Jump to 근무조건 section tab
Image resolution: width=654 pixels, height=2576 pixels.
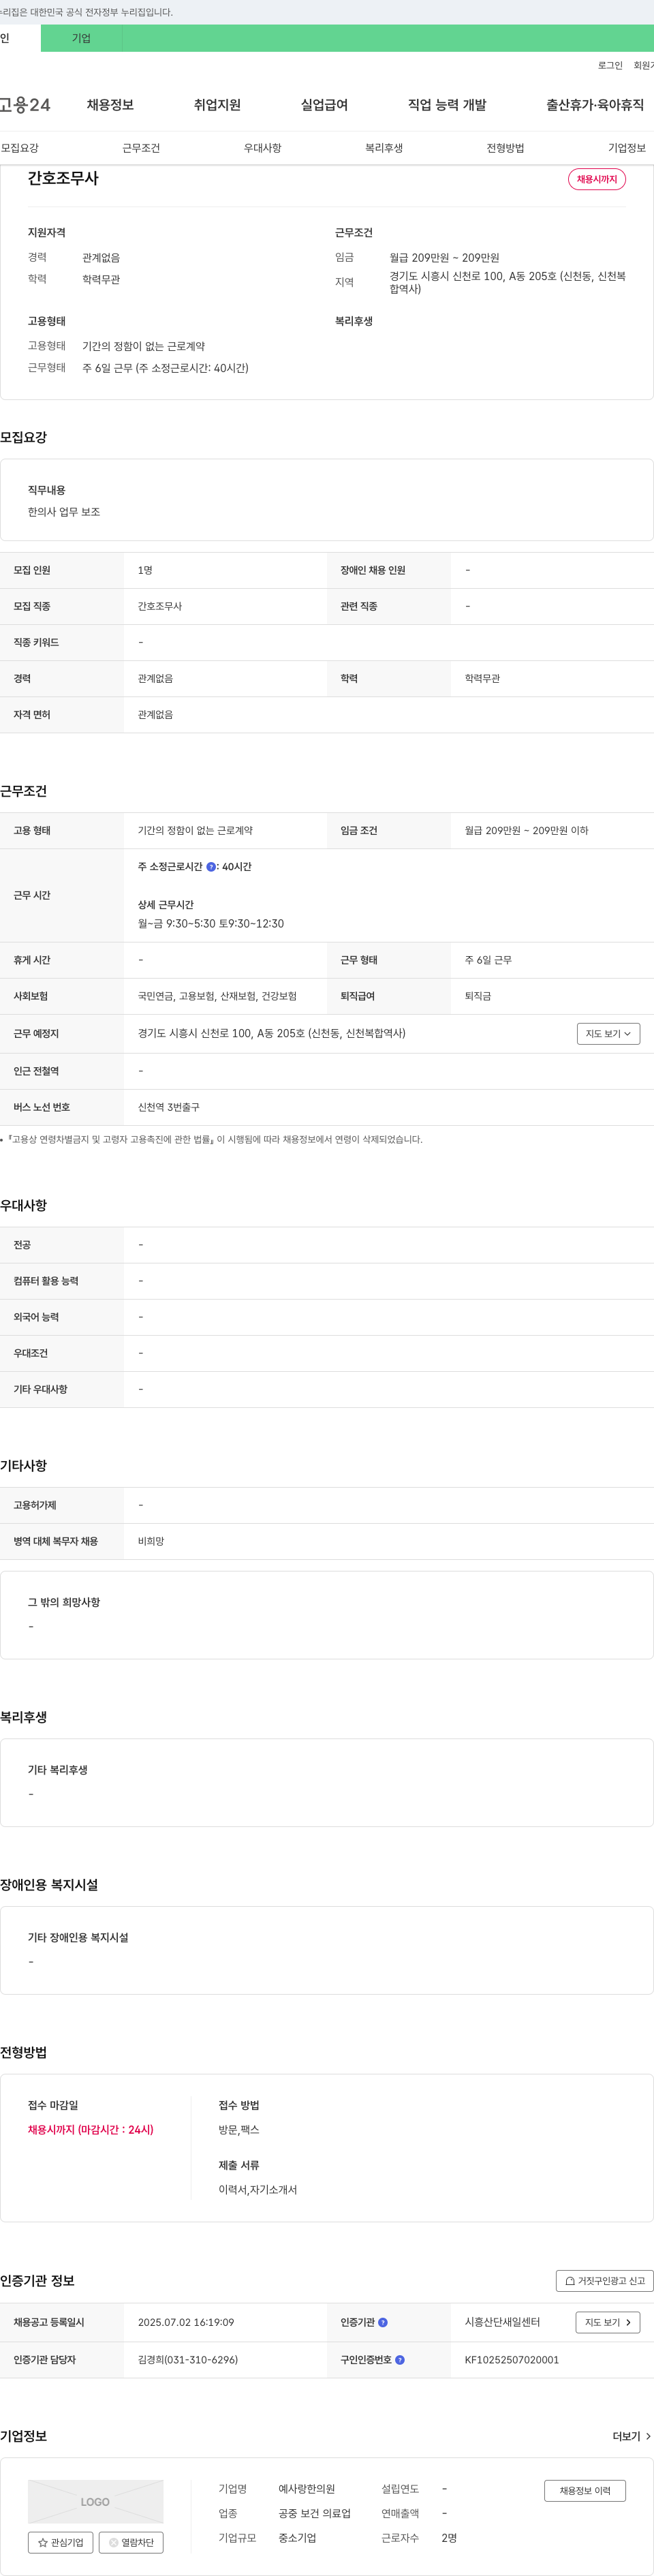[x=141, y=148]
